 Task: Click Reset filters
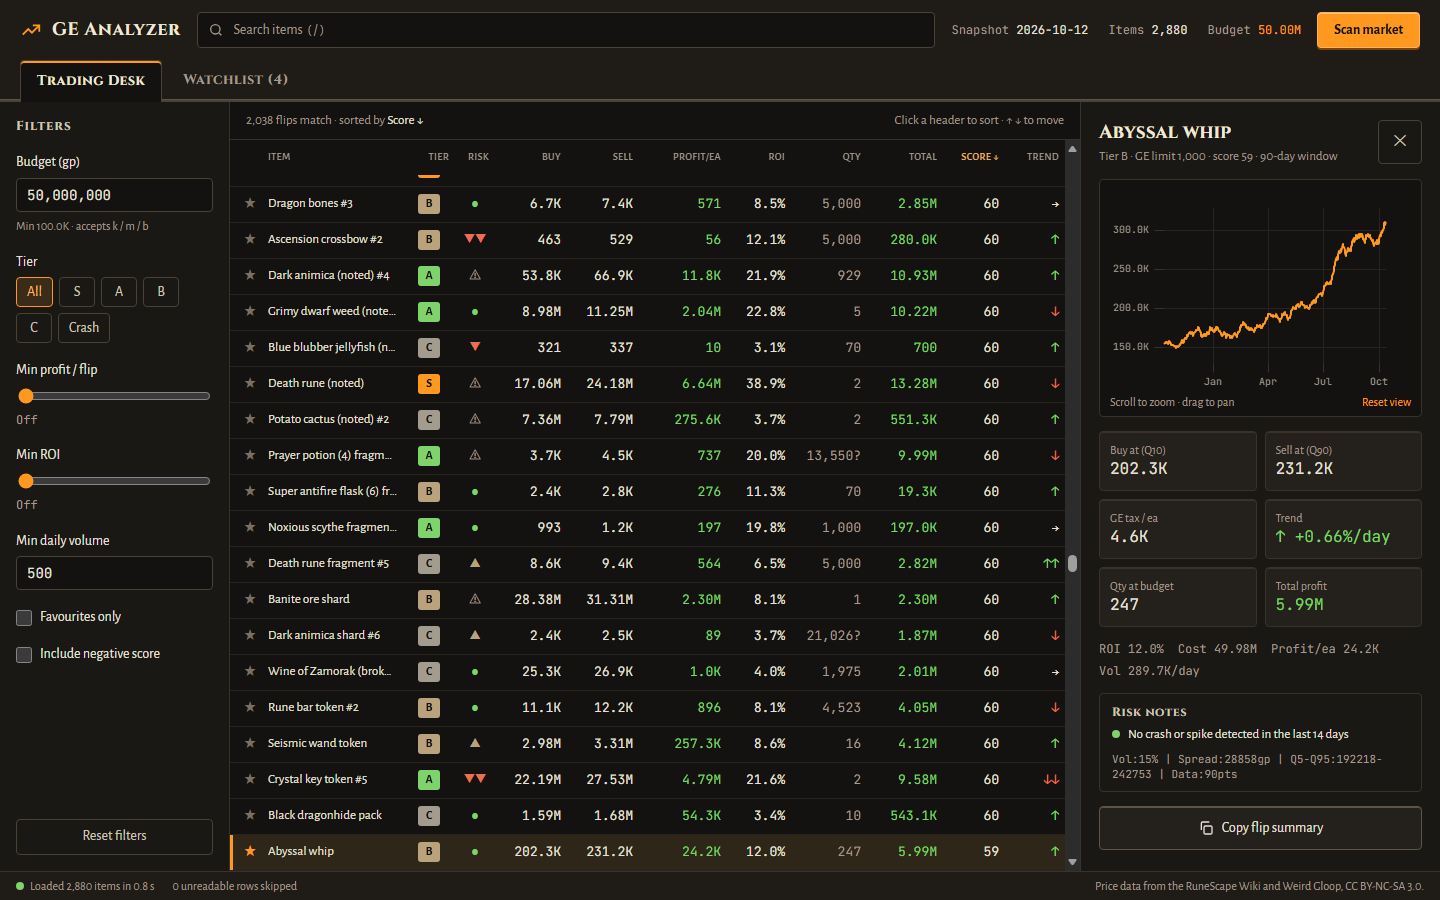tap(114, 836)
